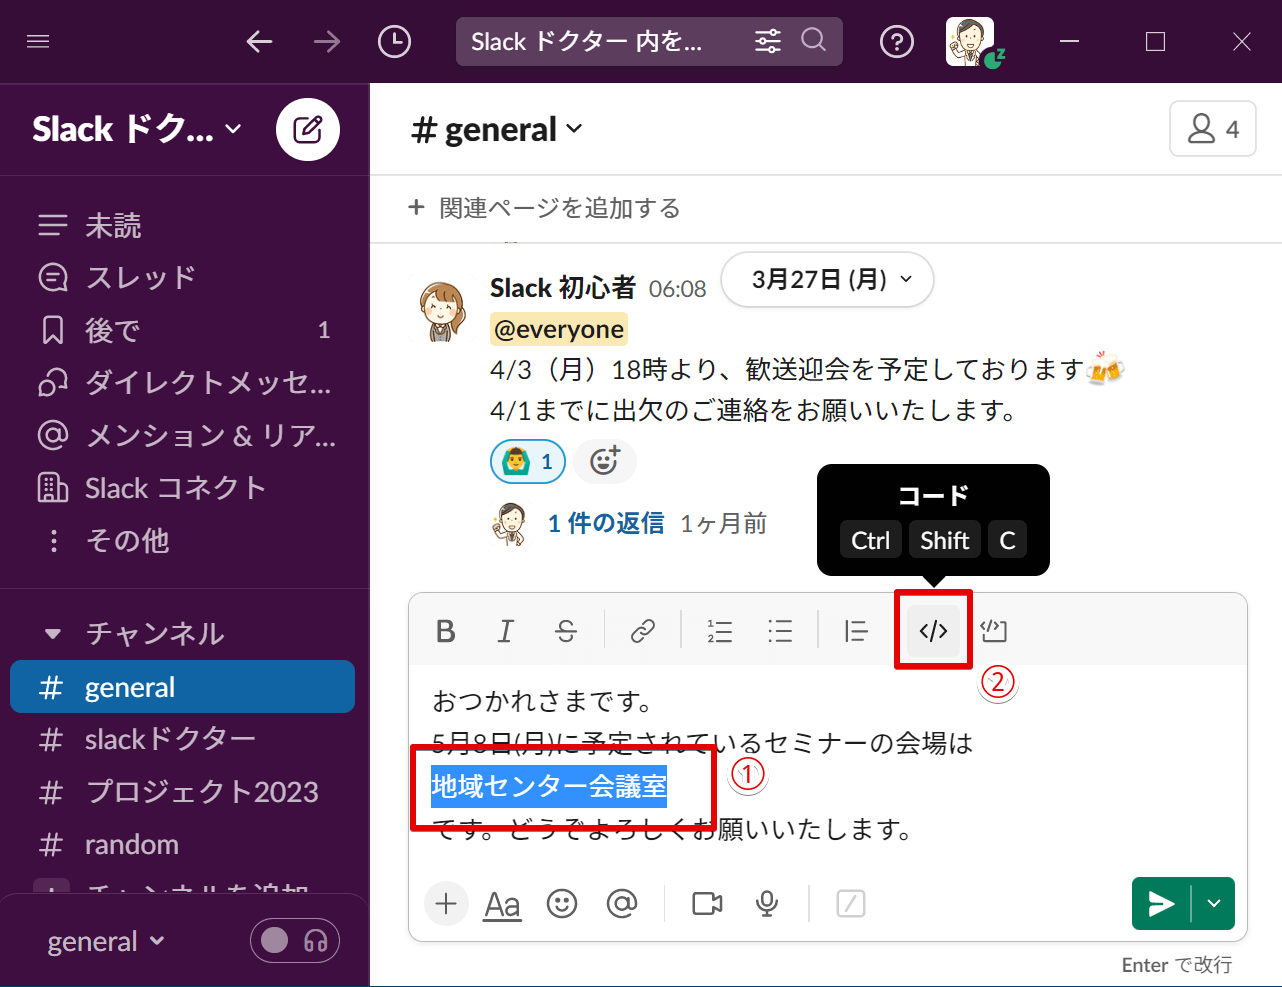This screenshot has width=1282, height=987.
Task: Insert a code block
Action: click(x=992, y=630)
